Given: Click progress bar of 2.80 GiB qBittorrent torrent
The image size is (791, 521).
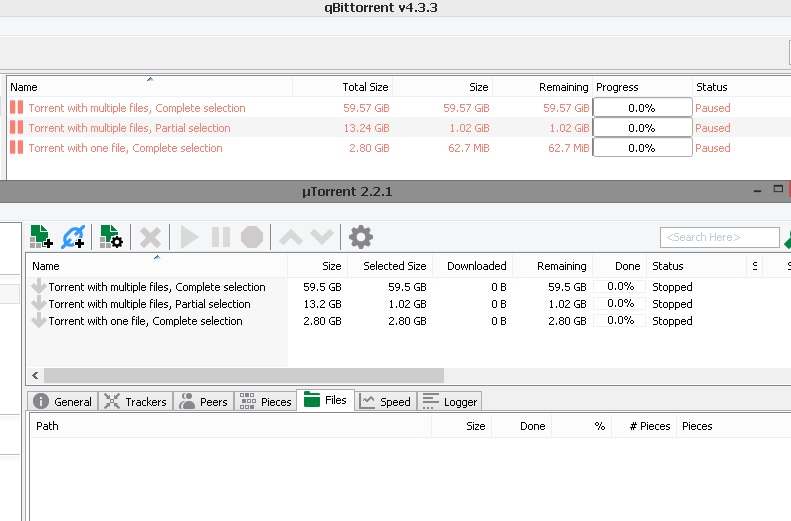Looking at the screenshot, I should coord(642,148).
